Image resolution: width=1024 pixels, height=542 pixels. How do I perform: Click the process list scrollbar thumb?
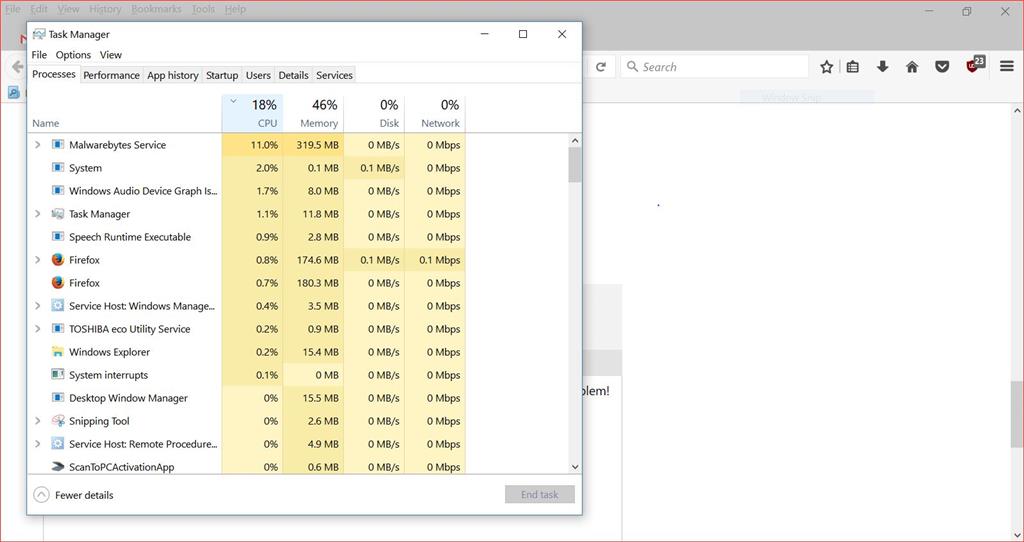[x=575, y=165]
